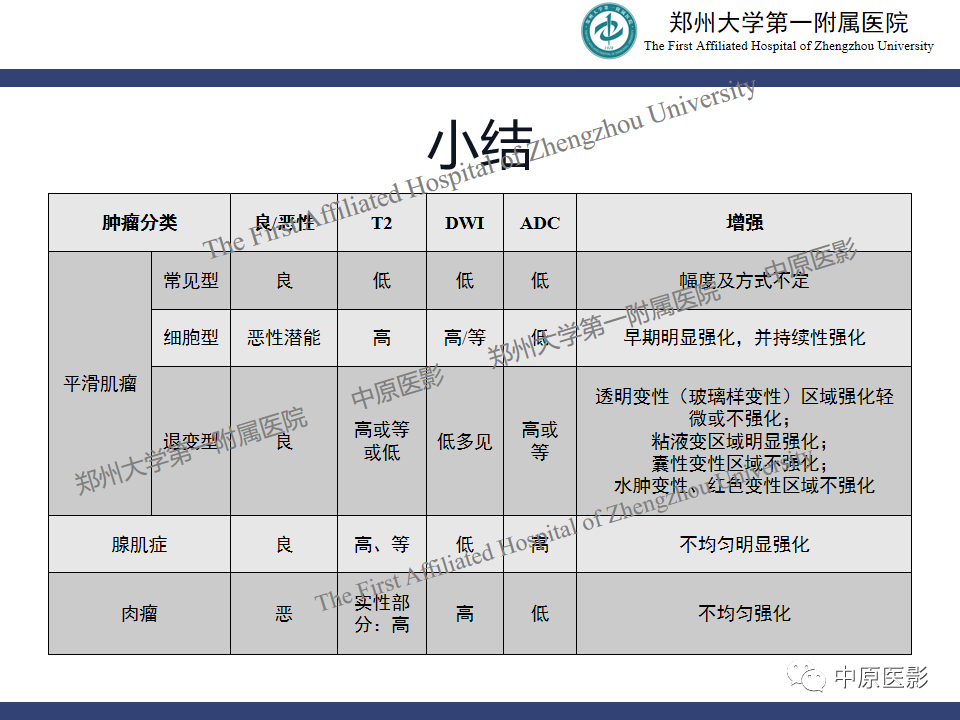This screenshot has width=960, height=720.
Task: Click the 低多见 DWI cell
Action: point(465,441)
